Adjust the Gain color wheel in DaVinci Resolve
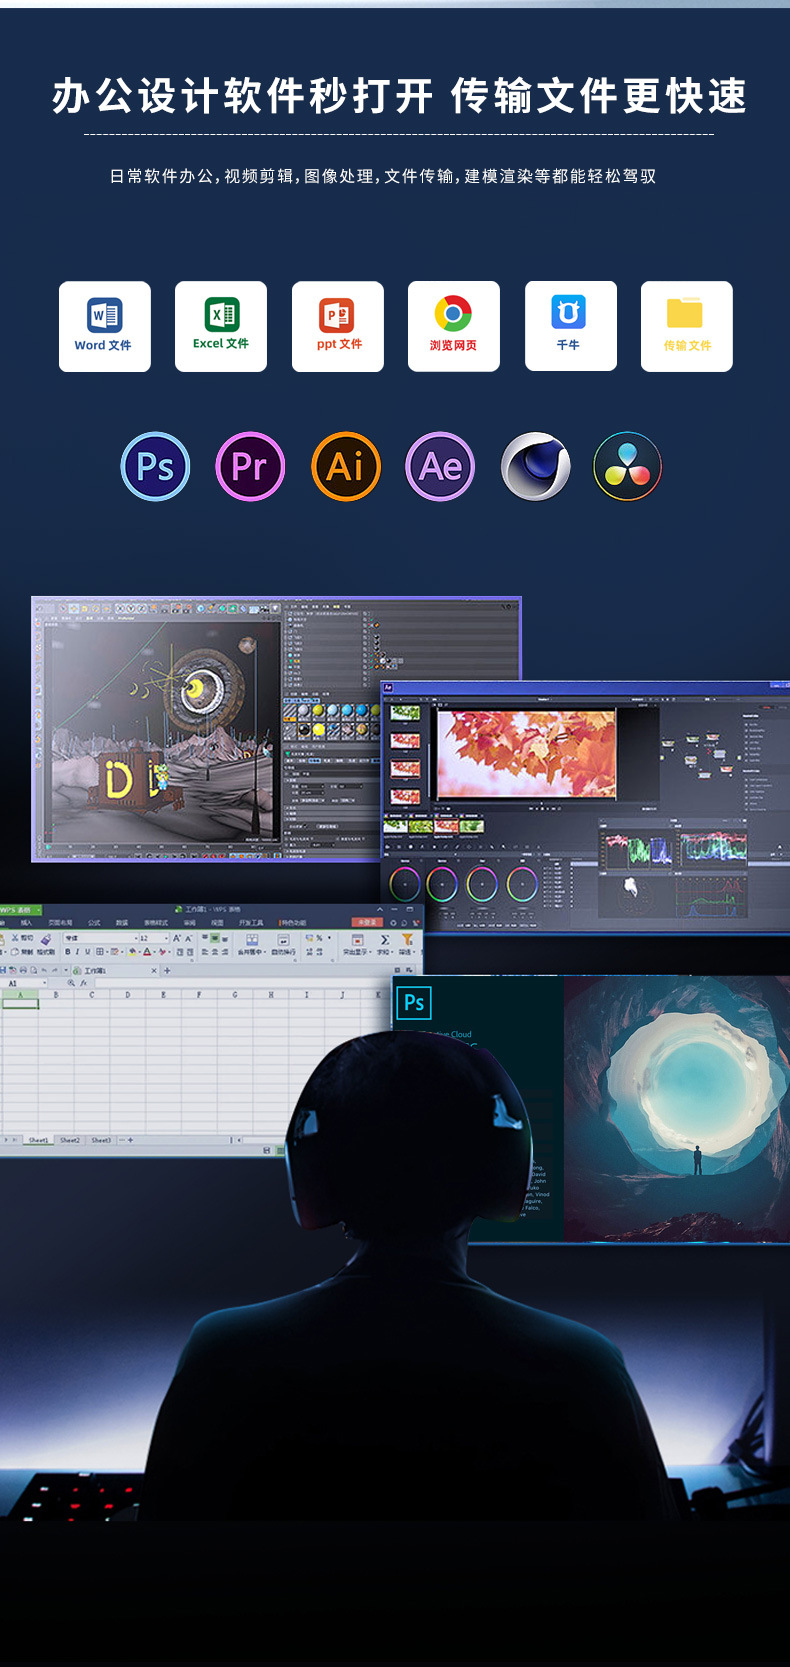Image resolution: width=790 pixels, height=1667 pixels. pyautogui.click(x=482, y=884)
